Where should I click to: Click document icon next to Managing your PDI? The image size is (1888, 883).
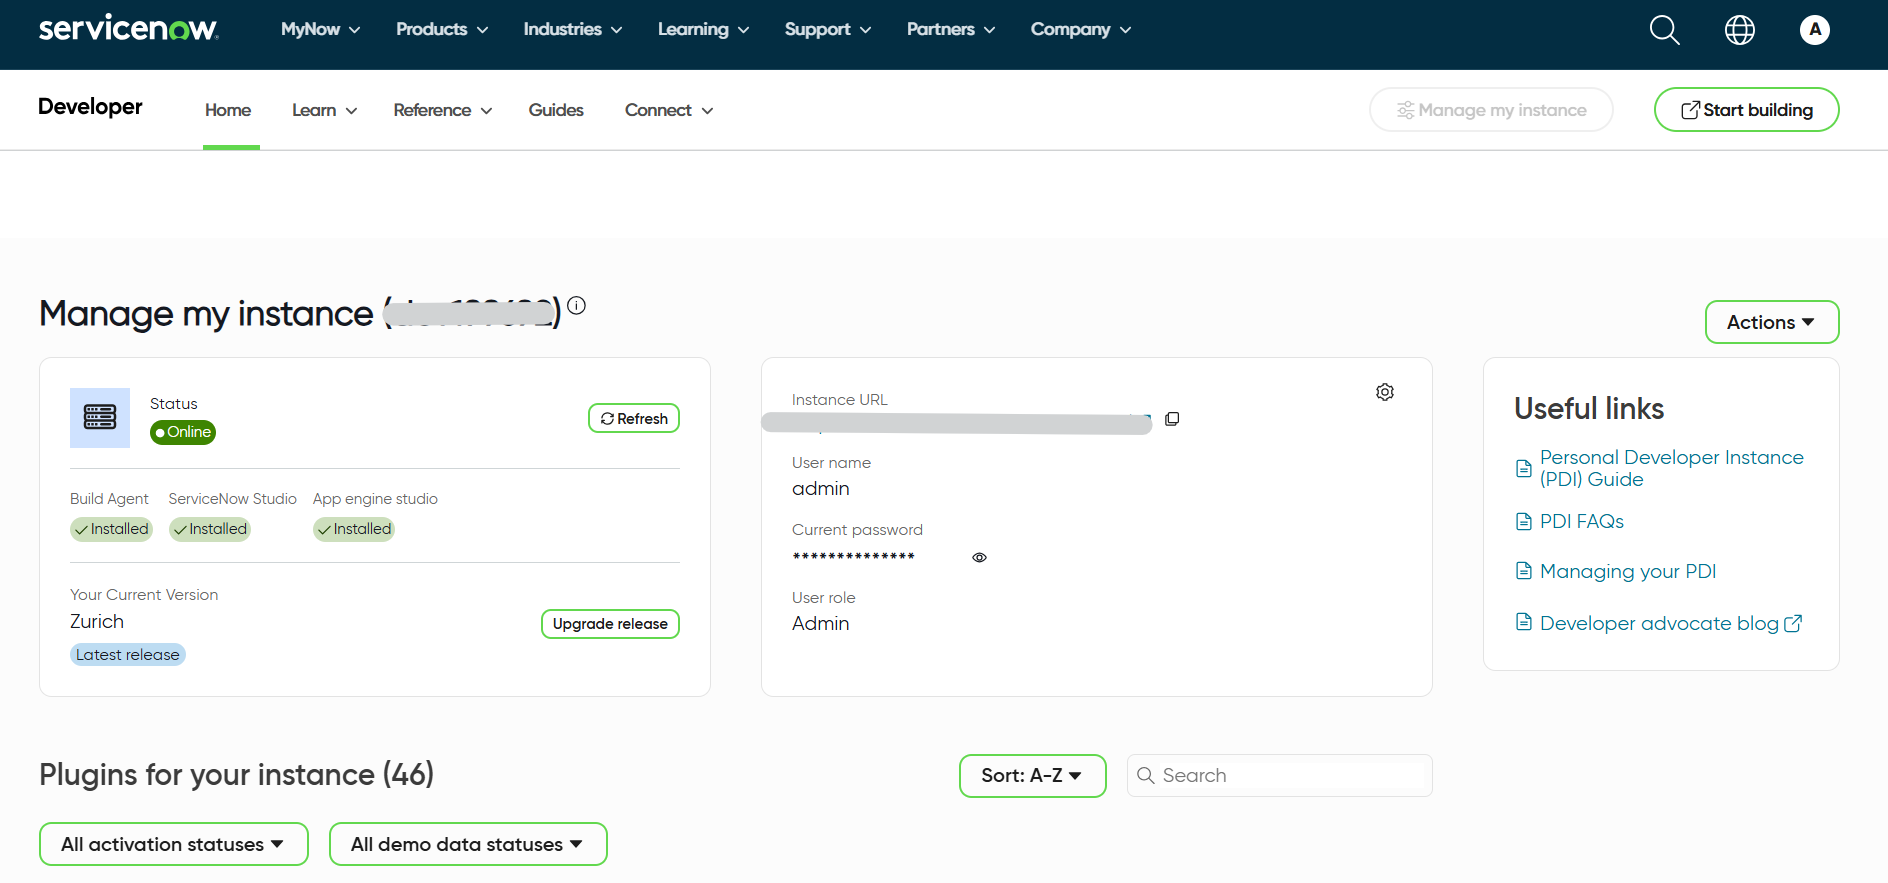(1524, 571)
